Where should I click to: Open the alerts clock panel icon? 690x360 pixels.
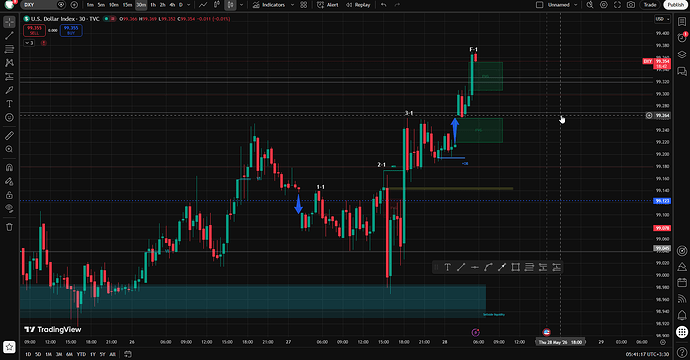(x=682, y=37)
